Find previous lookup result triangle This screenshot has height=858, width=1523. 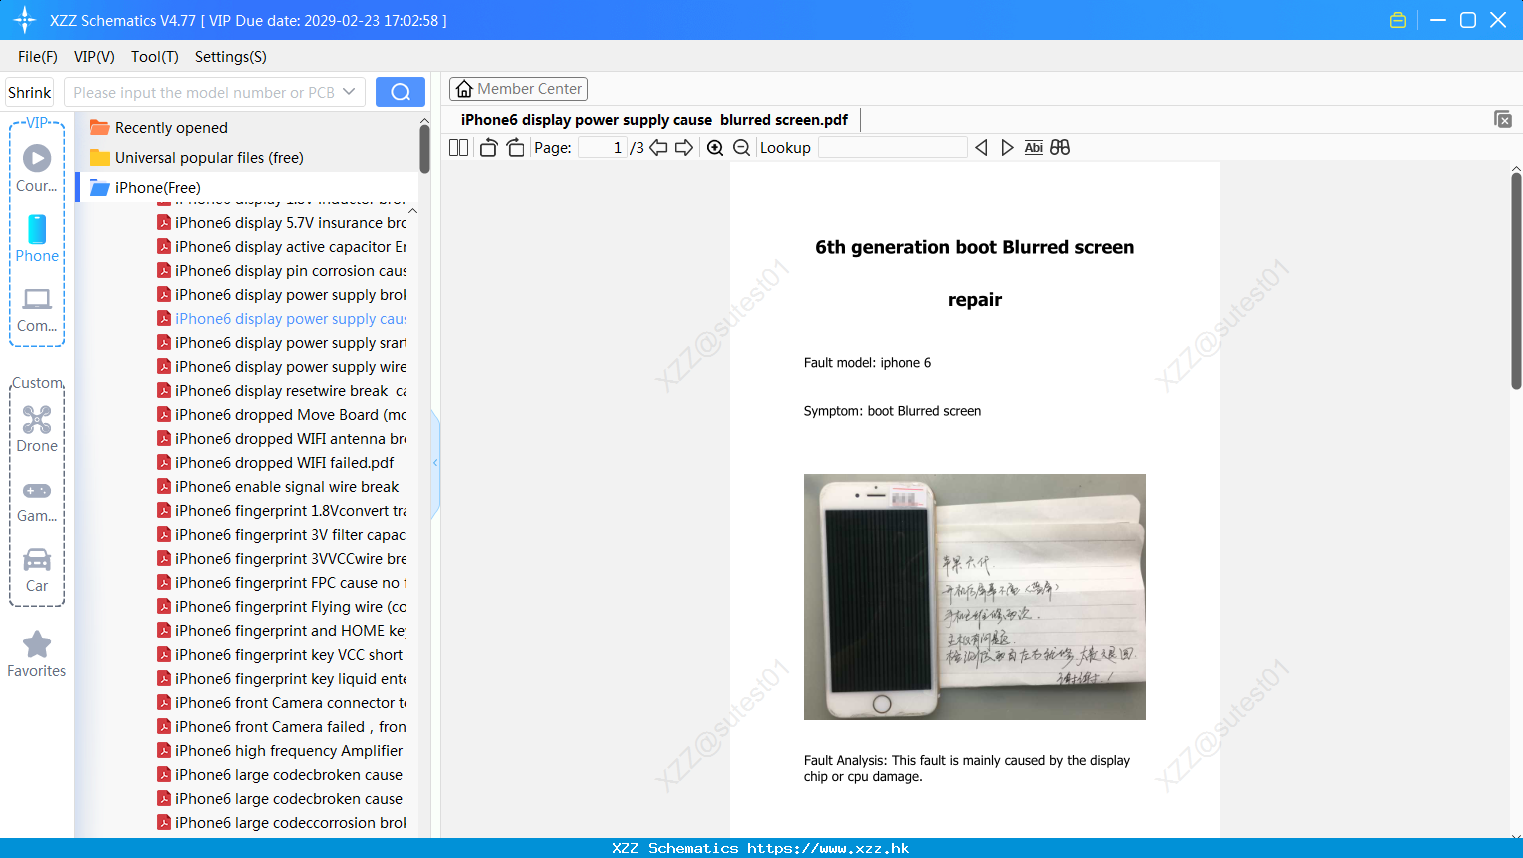click(x=981, y=147)
